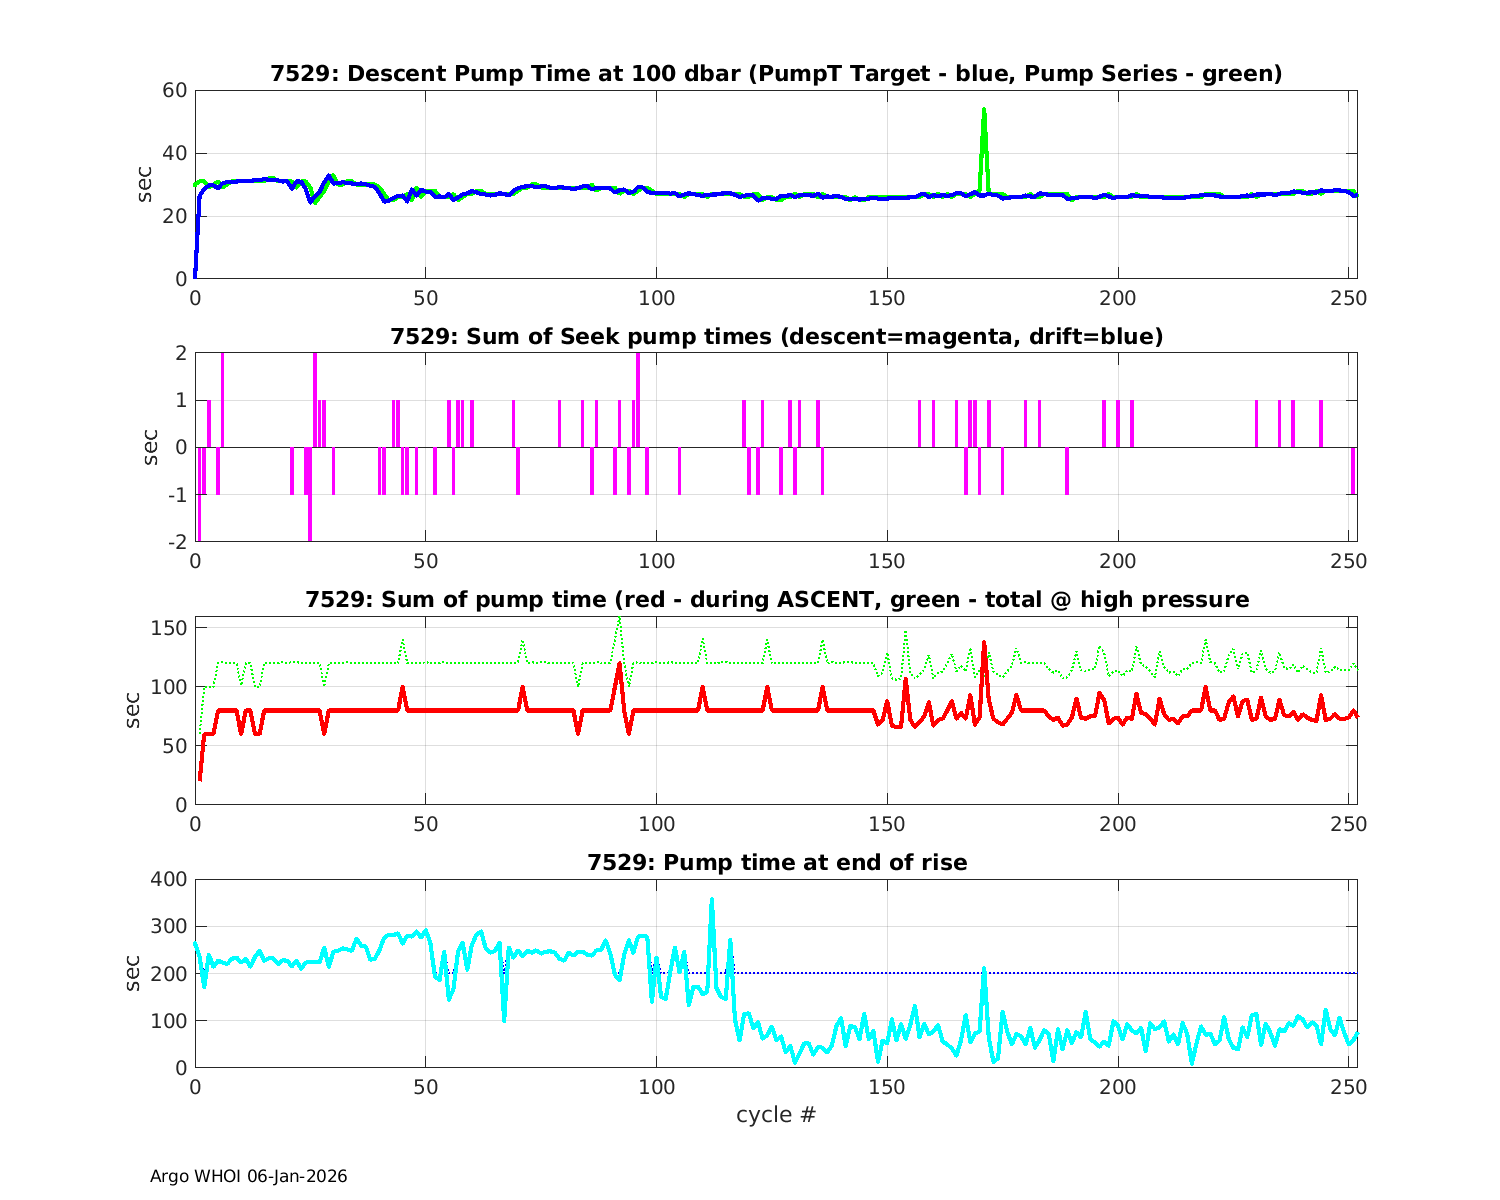Select the Pump time at end of rise title
This screenshot has height=1200, width=1500.
click(776, 862)
